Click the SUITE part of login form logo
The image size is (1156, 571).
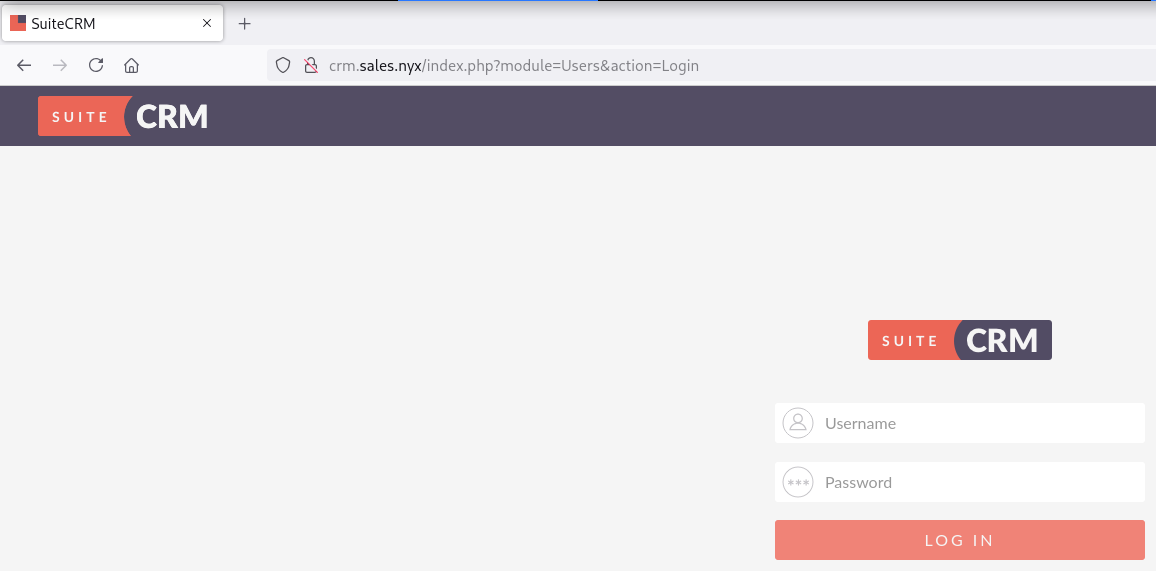[909, 341]
